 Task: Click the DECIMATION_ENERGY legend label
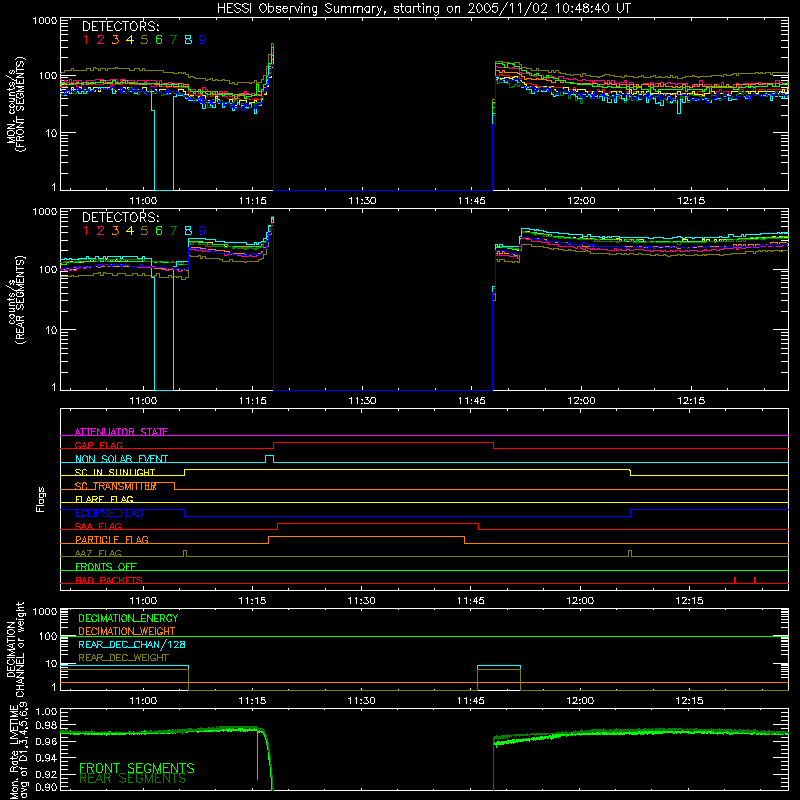128,618
